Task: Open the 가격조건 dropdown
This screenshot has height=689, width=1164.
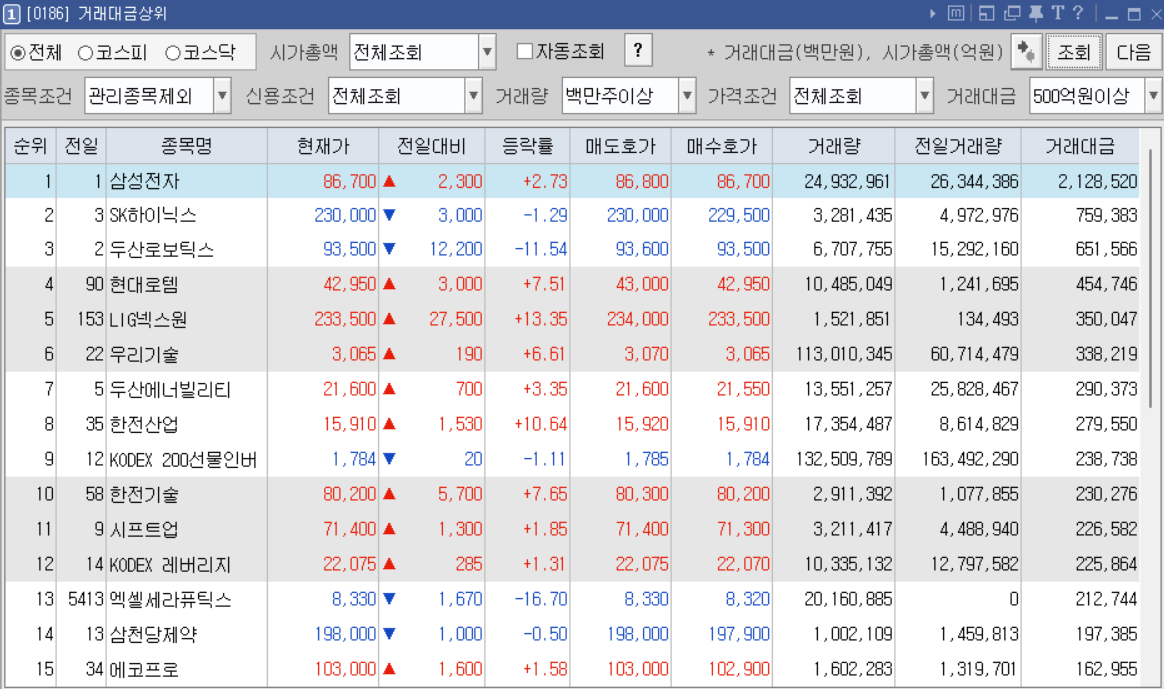Action: 861,96
